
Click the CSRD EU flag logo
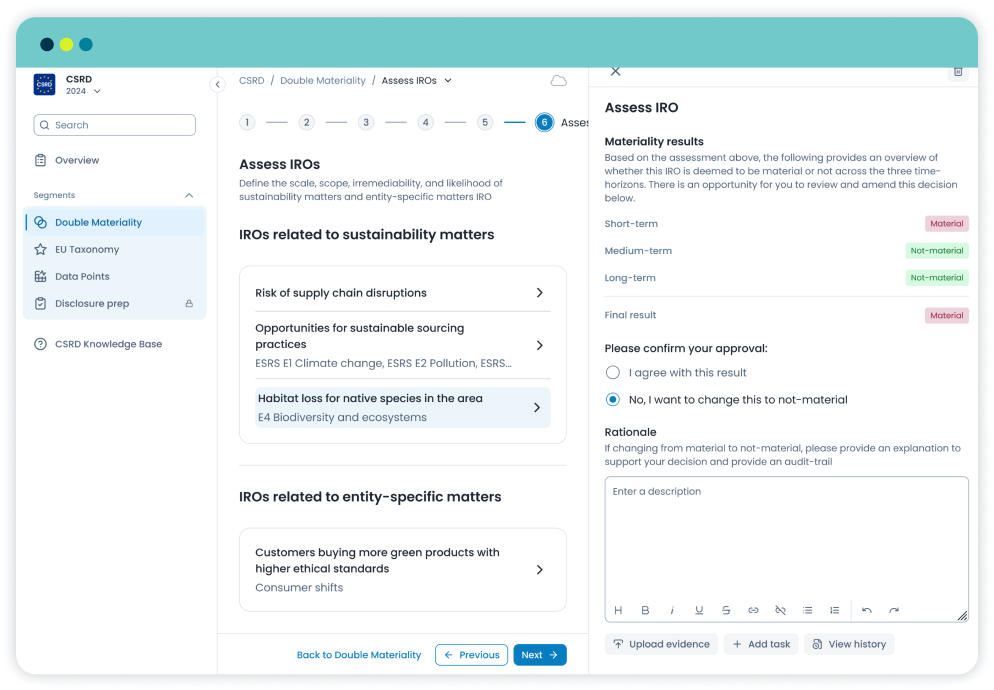tap(44, 84)
